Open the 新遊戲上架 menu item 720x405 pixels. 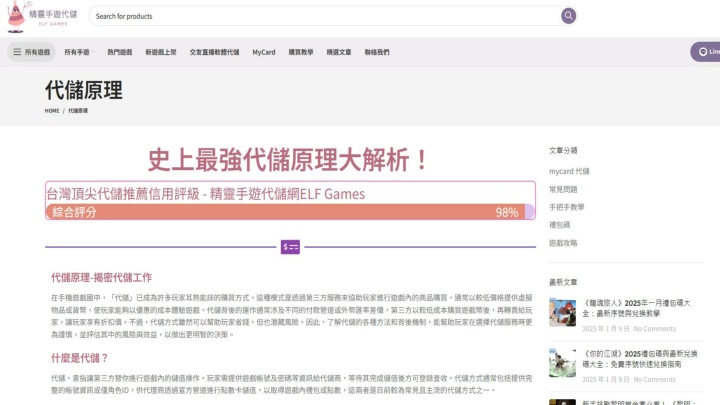[x=161, y=52]
